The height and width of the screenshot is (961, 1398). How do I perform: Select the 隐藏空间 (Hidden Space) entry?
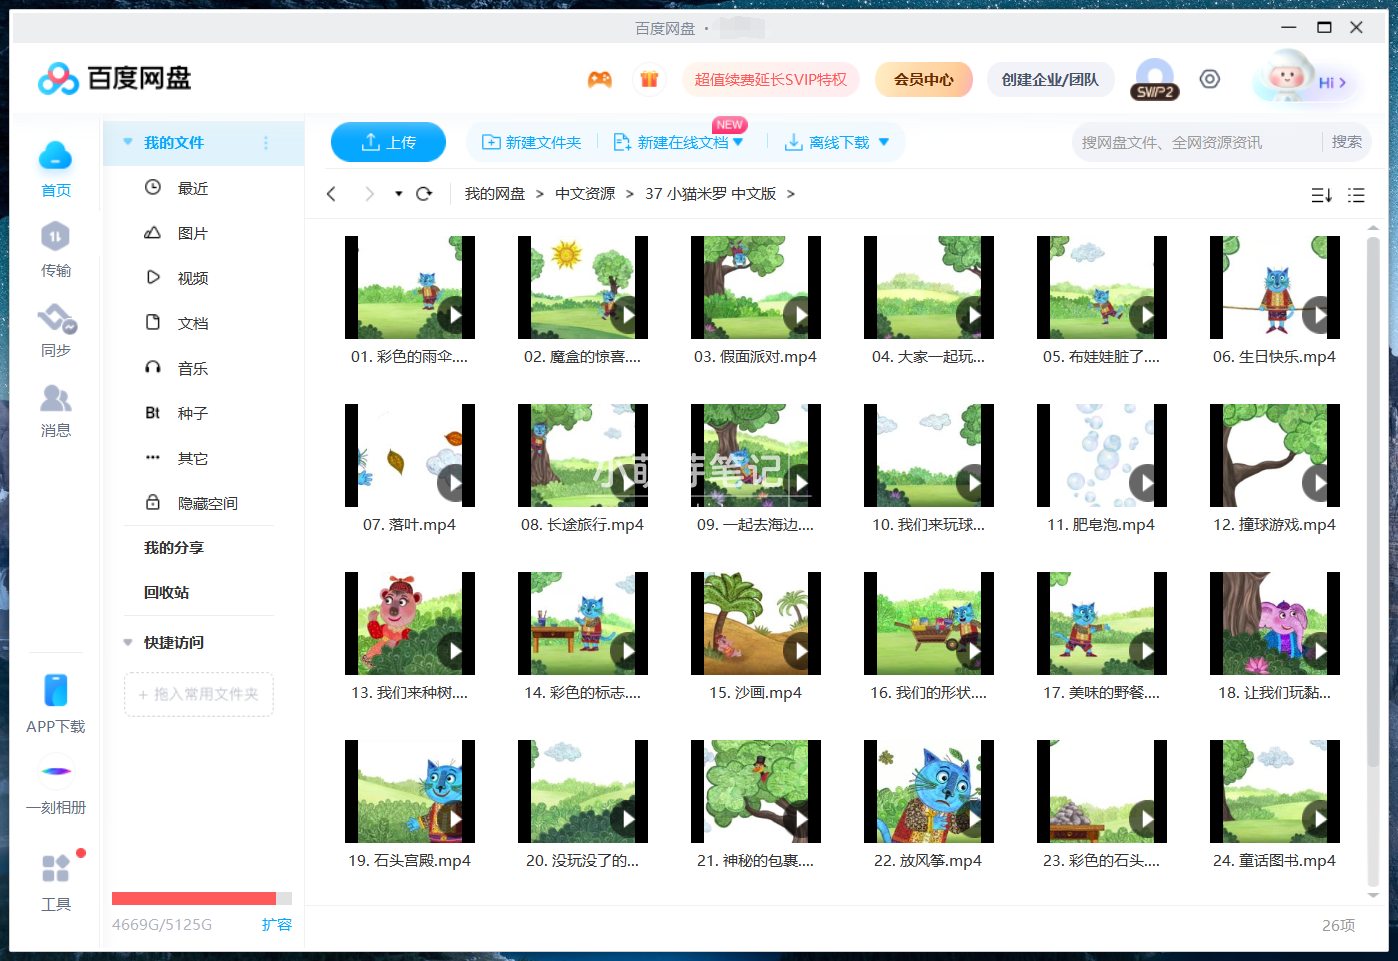tap(208, 502)
